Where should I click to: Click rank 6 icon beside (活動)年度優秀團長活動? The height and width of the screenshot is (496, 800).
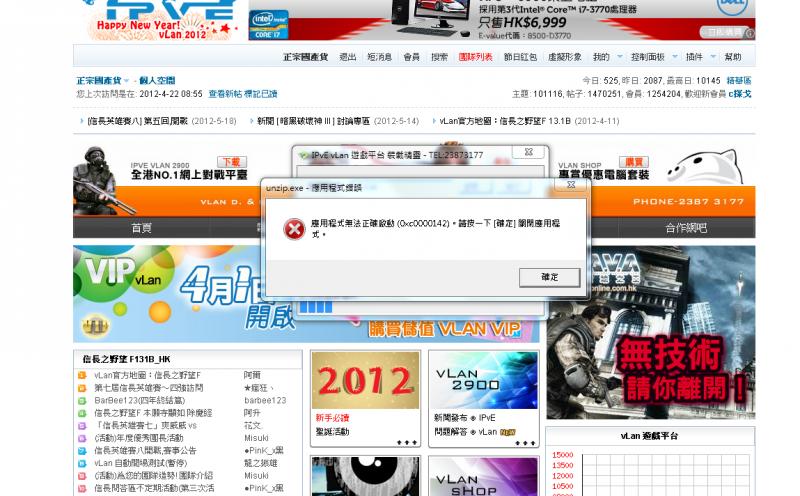pos(82,438)
